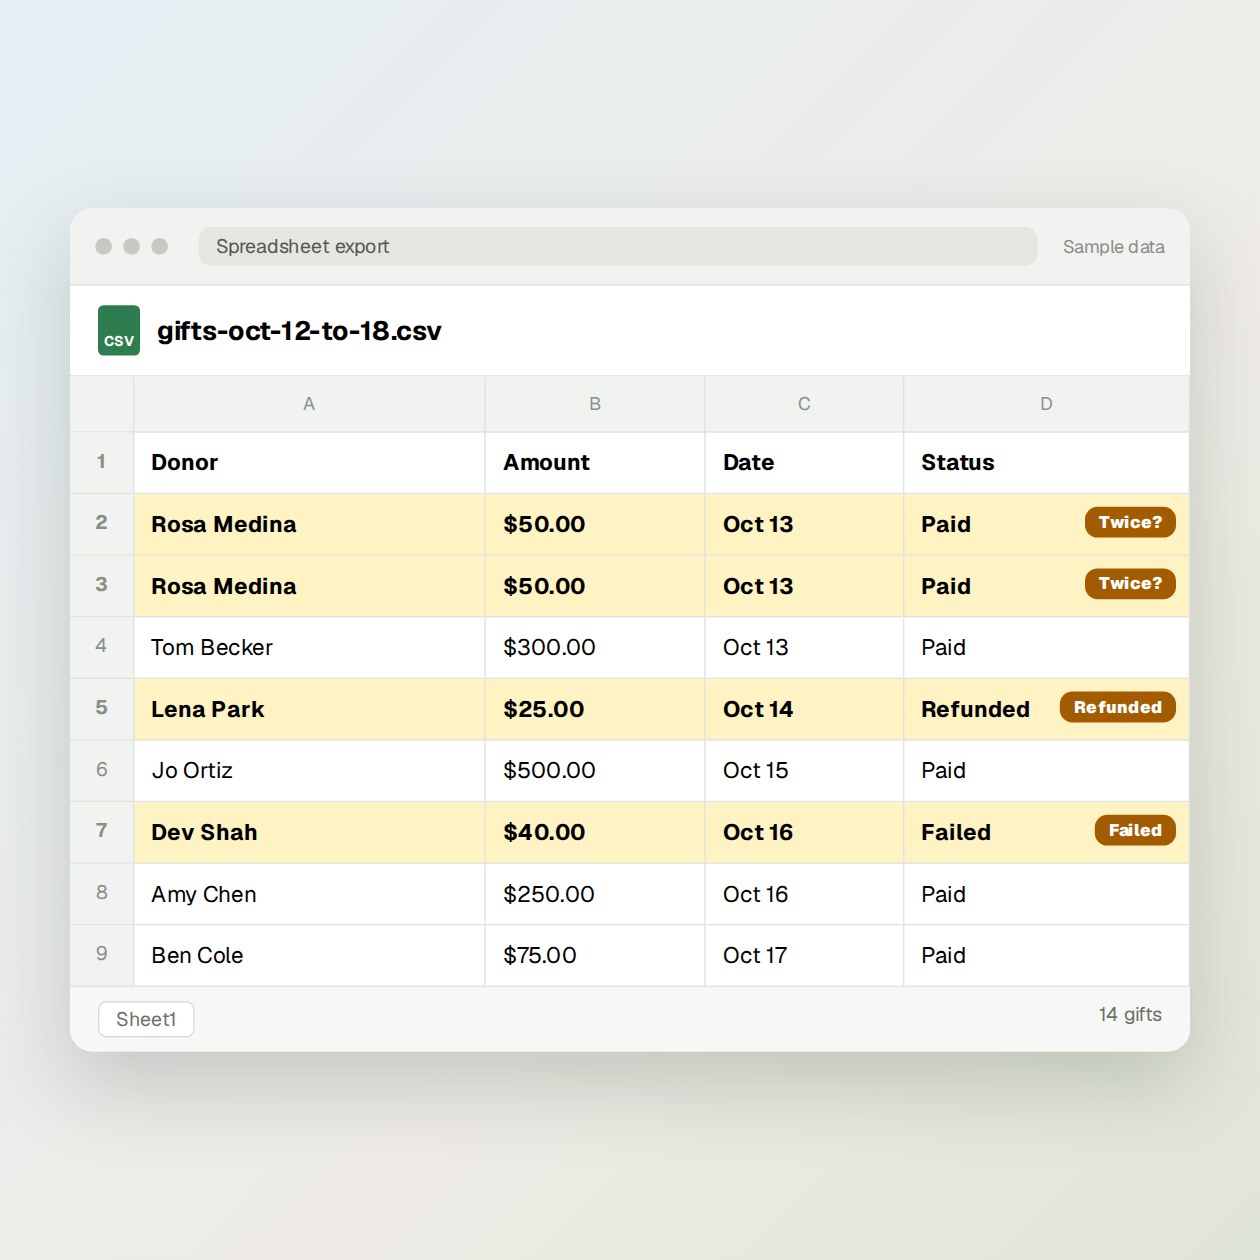This screenshot has width=1260, height=1260.
Task: Select $50.00 amount in row 2
Action: click(595, 524)
